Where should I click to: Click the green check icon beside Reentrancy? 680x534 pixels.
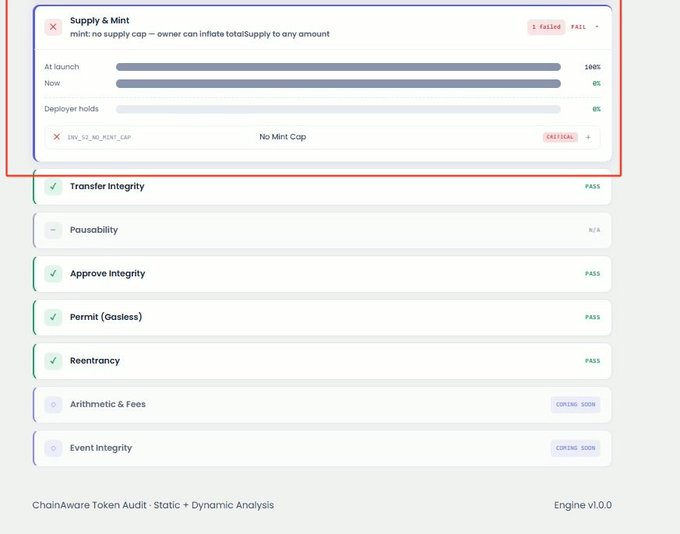point(53,361)
